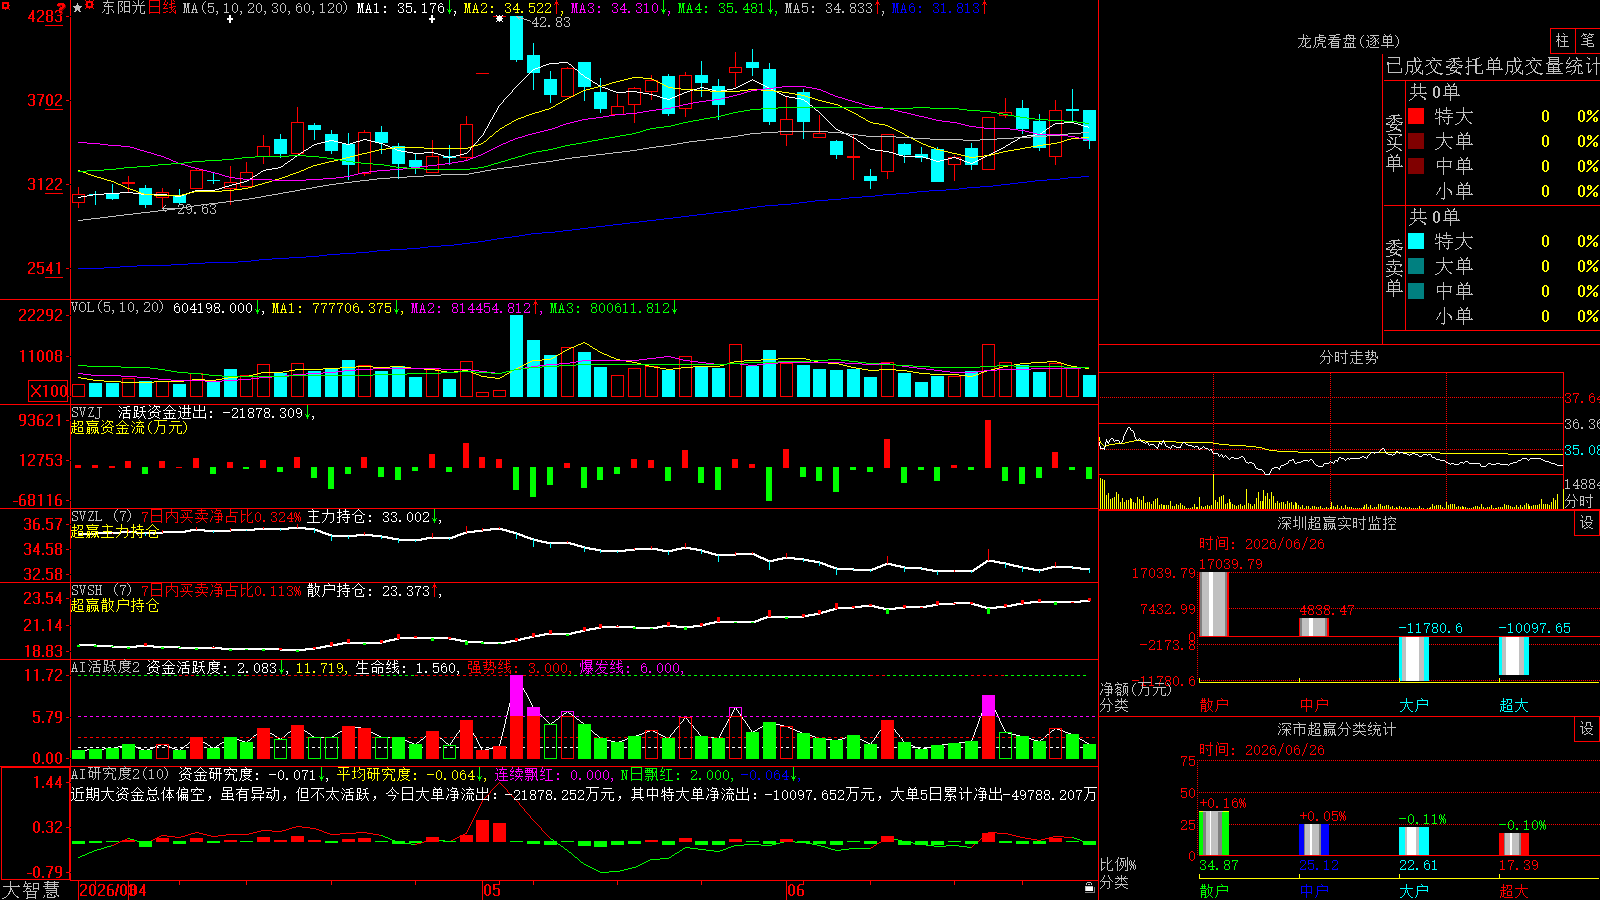This screenshot has width=1600, height=900.
Task: Select the SVZJ indicator label
Action: click(x=87, y=412)
